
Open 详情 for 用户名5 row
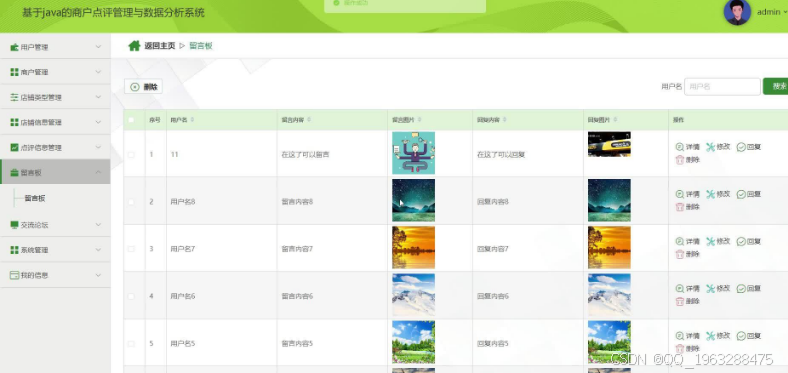687,336
